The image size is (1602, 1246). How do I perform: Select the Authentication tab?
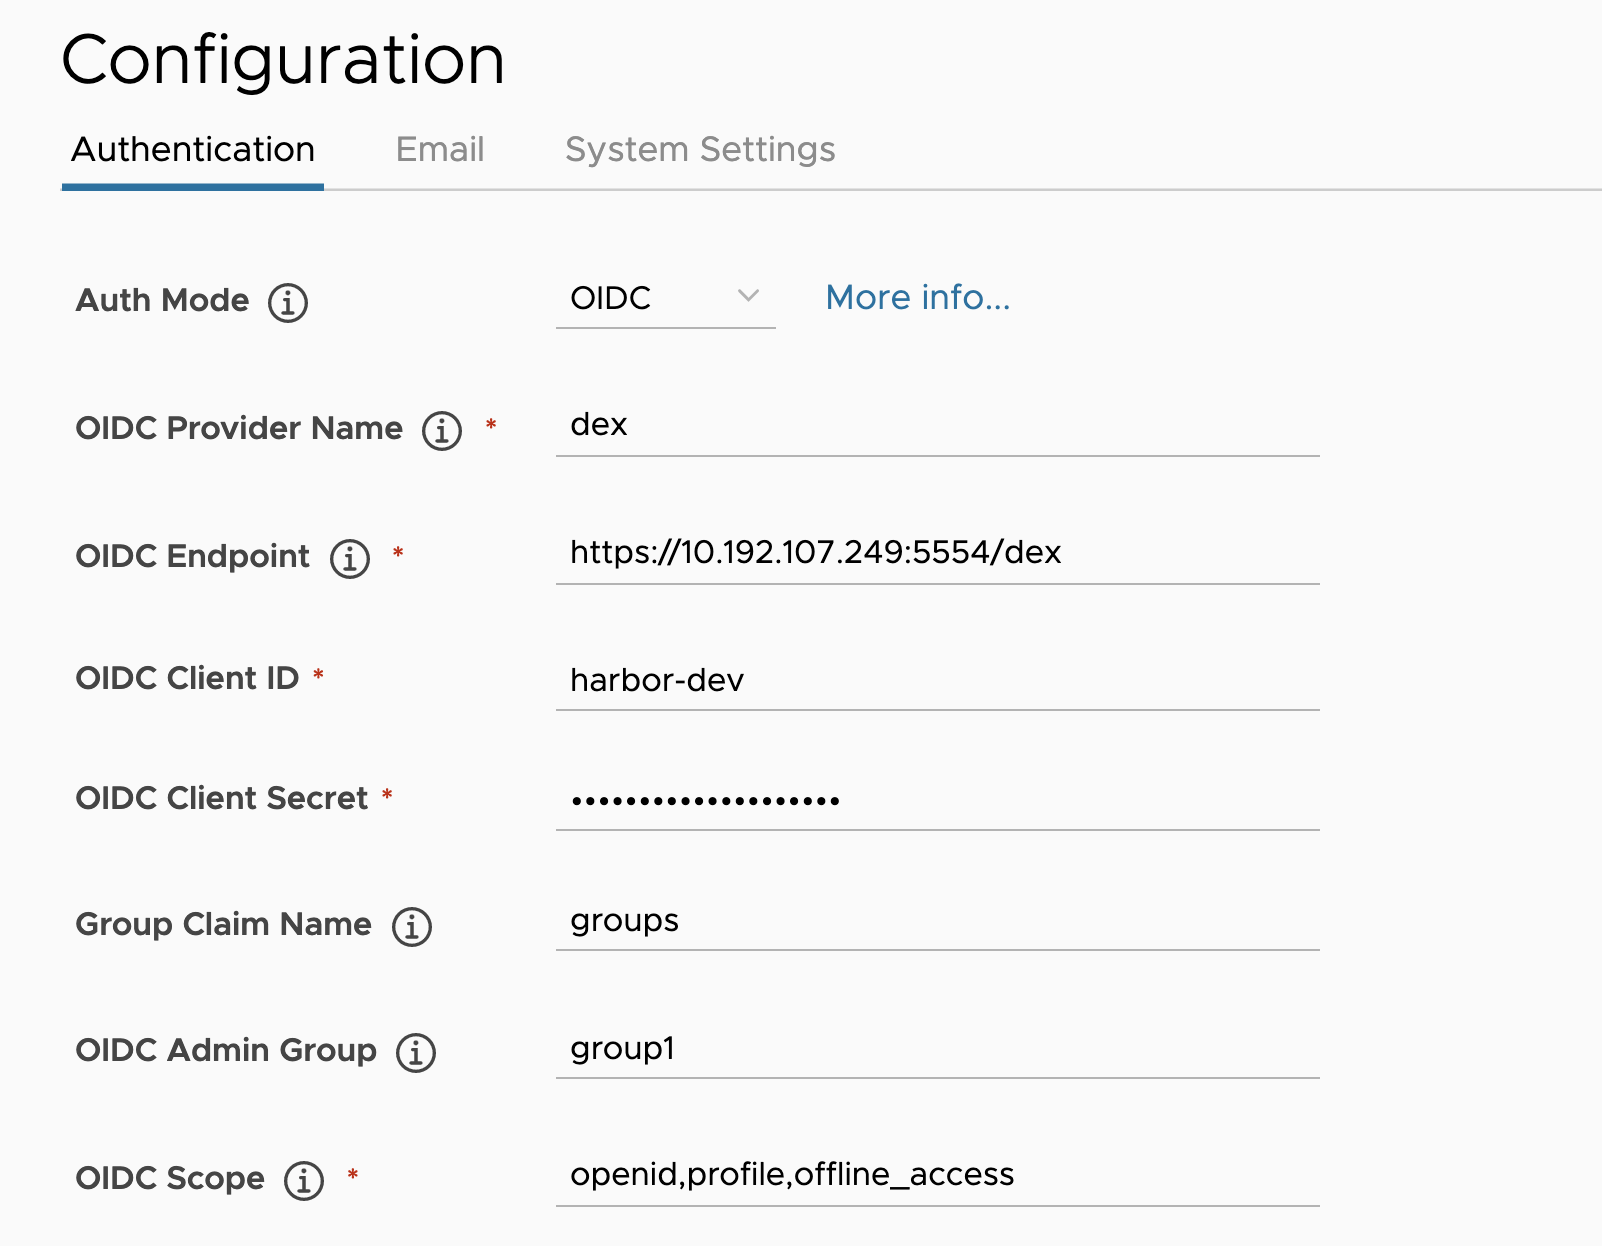(193, 149)
